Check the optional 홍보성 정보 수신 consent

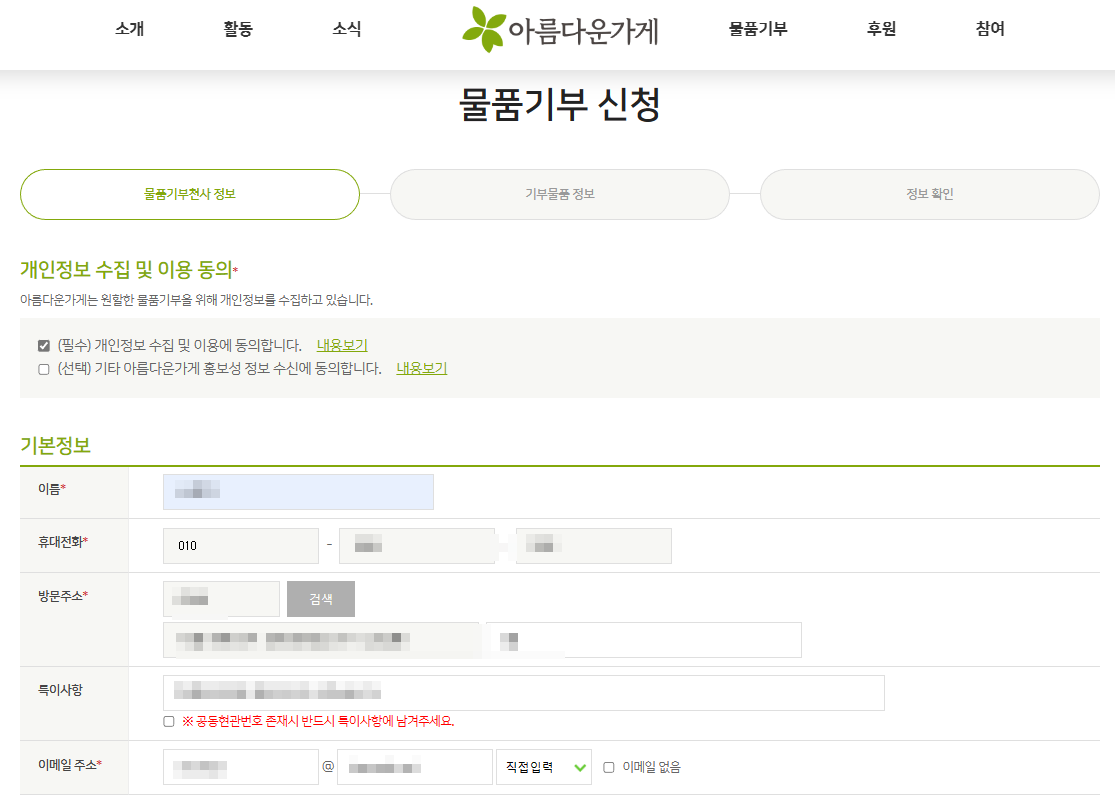[44, 369]
